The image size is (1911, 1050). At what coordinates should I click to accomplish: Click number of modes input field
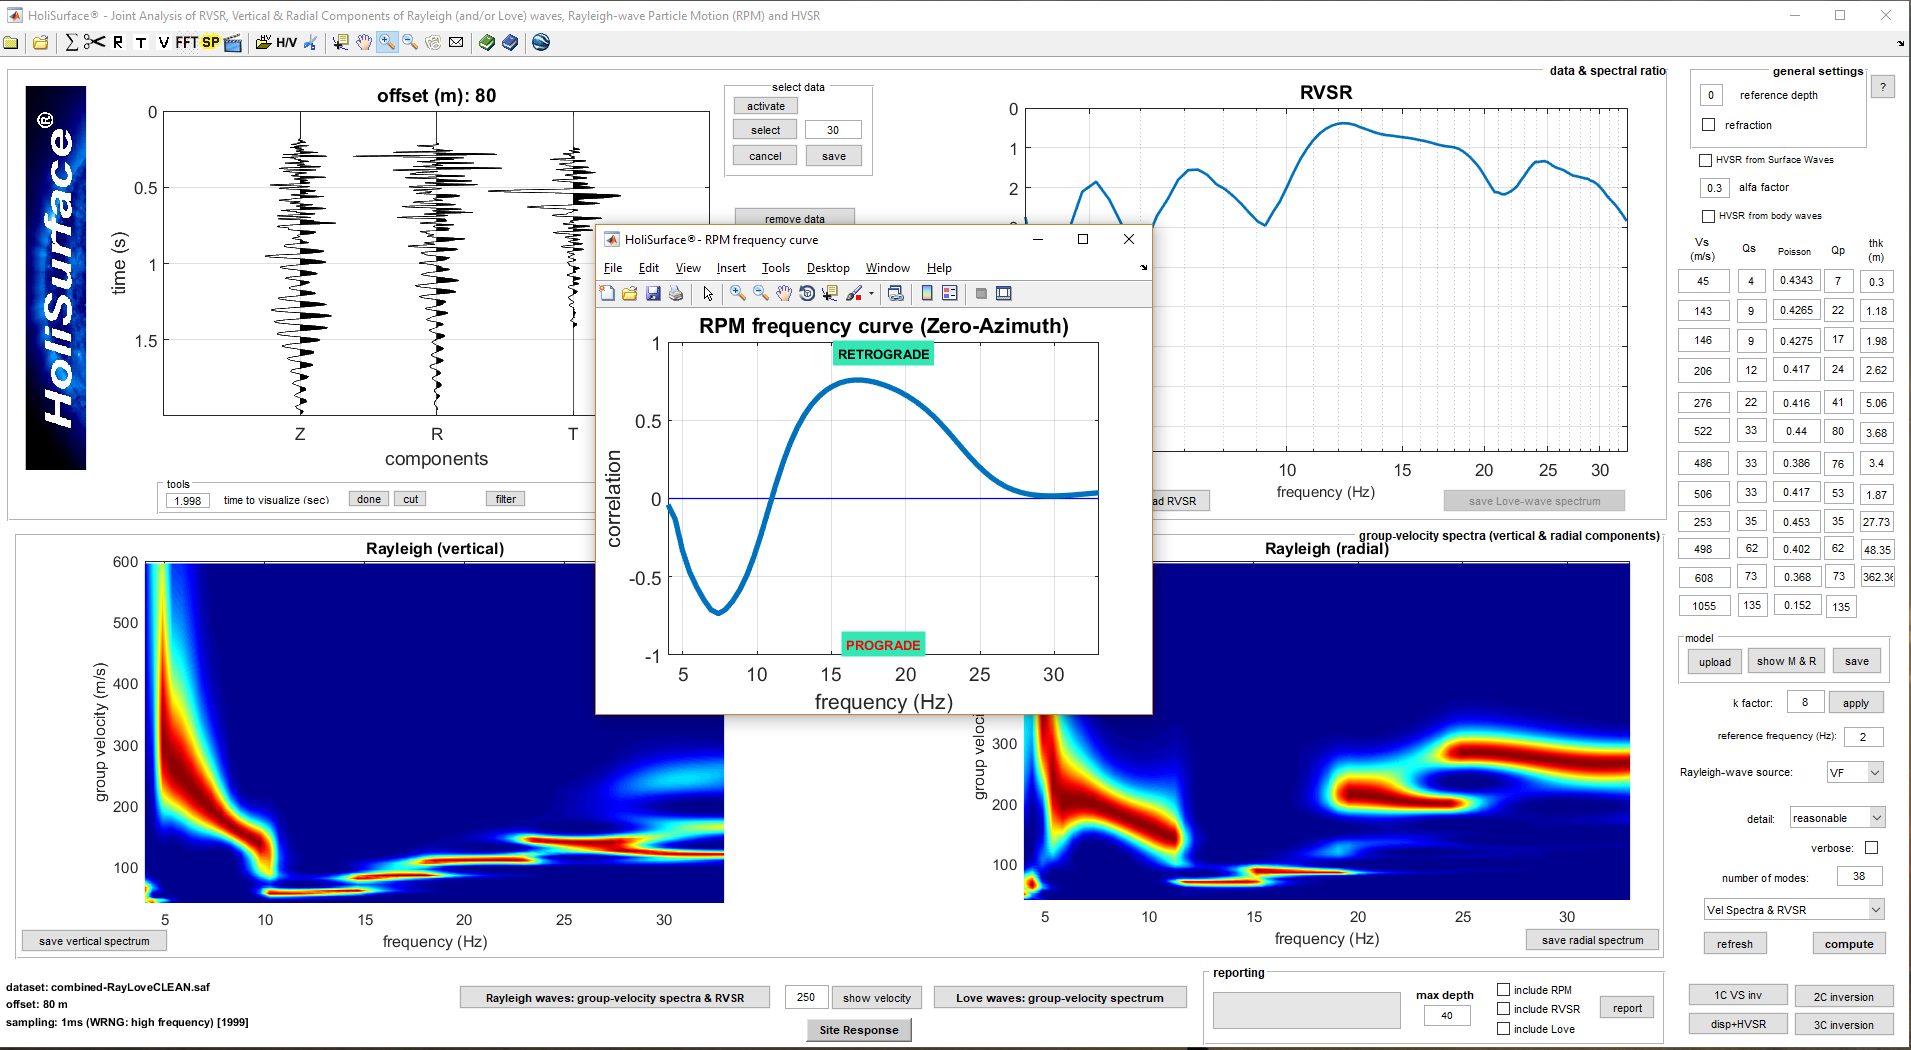point(1859,876)
